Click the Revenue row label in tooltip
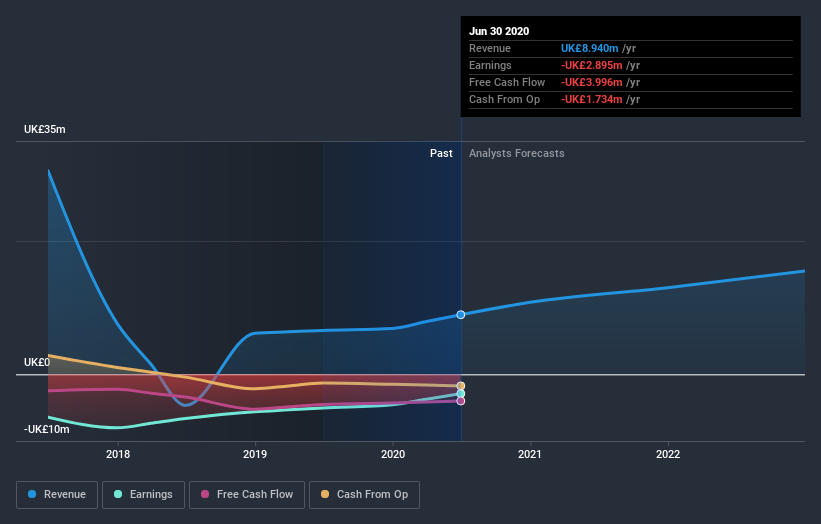This screenshot has height=524, width=821. (x=490, y=48)
